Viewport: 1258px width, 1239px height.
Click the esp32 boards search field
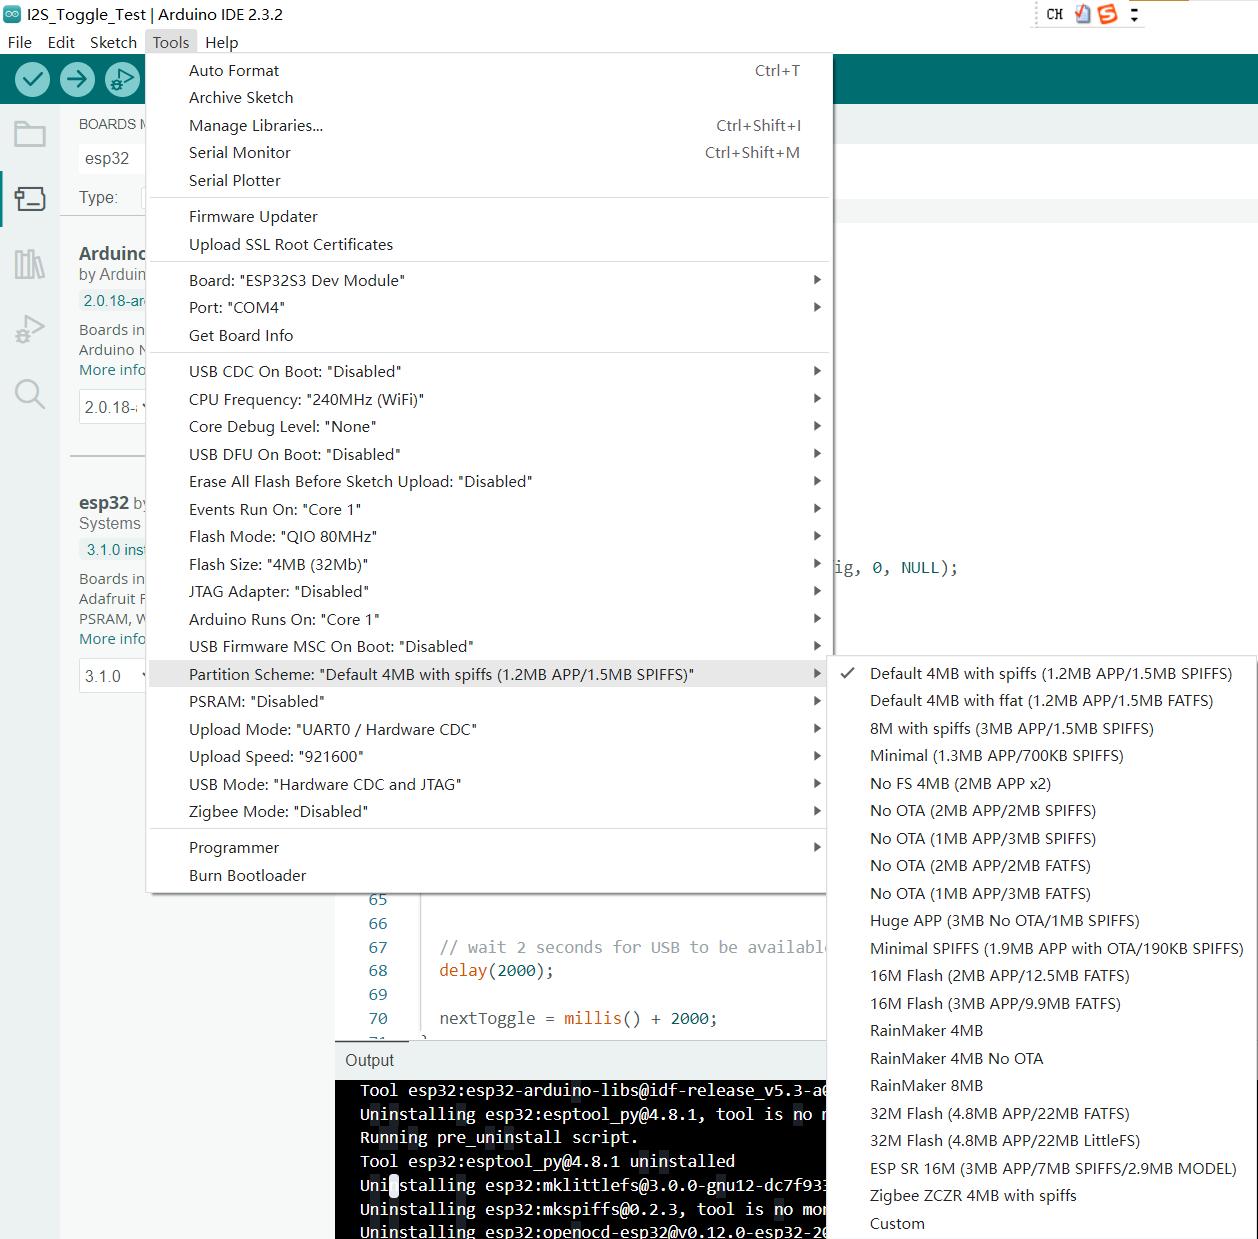(x=112, y=158)
